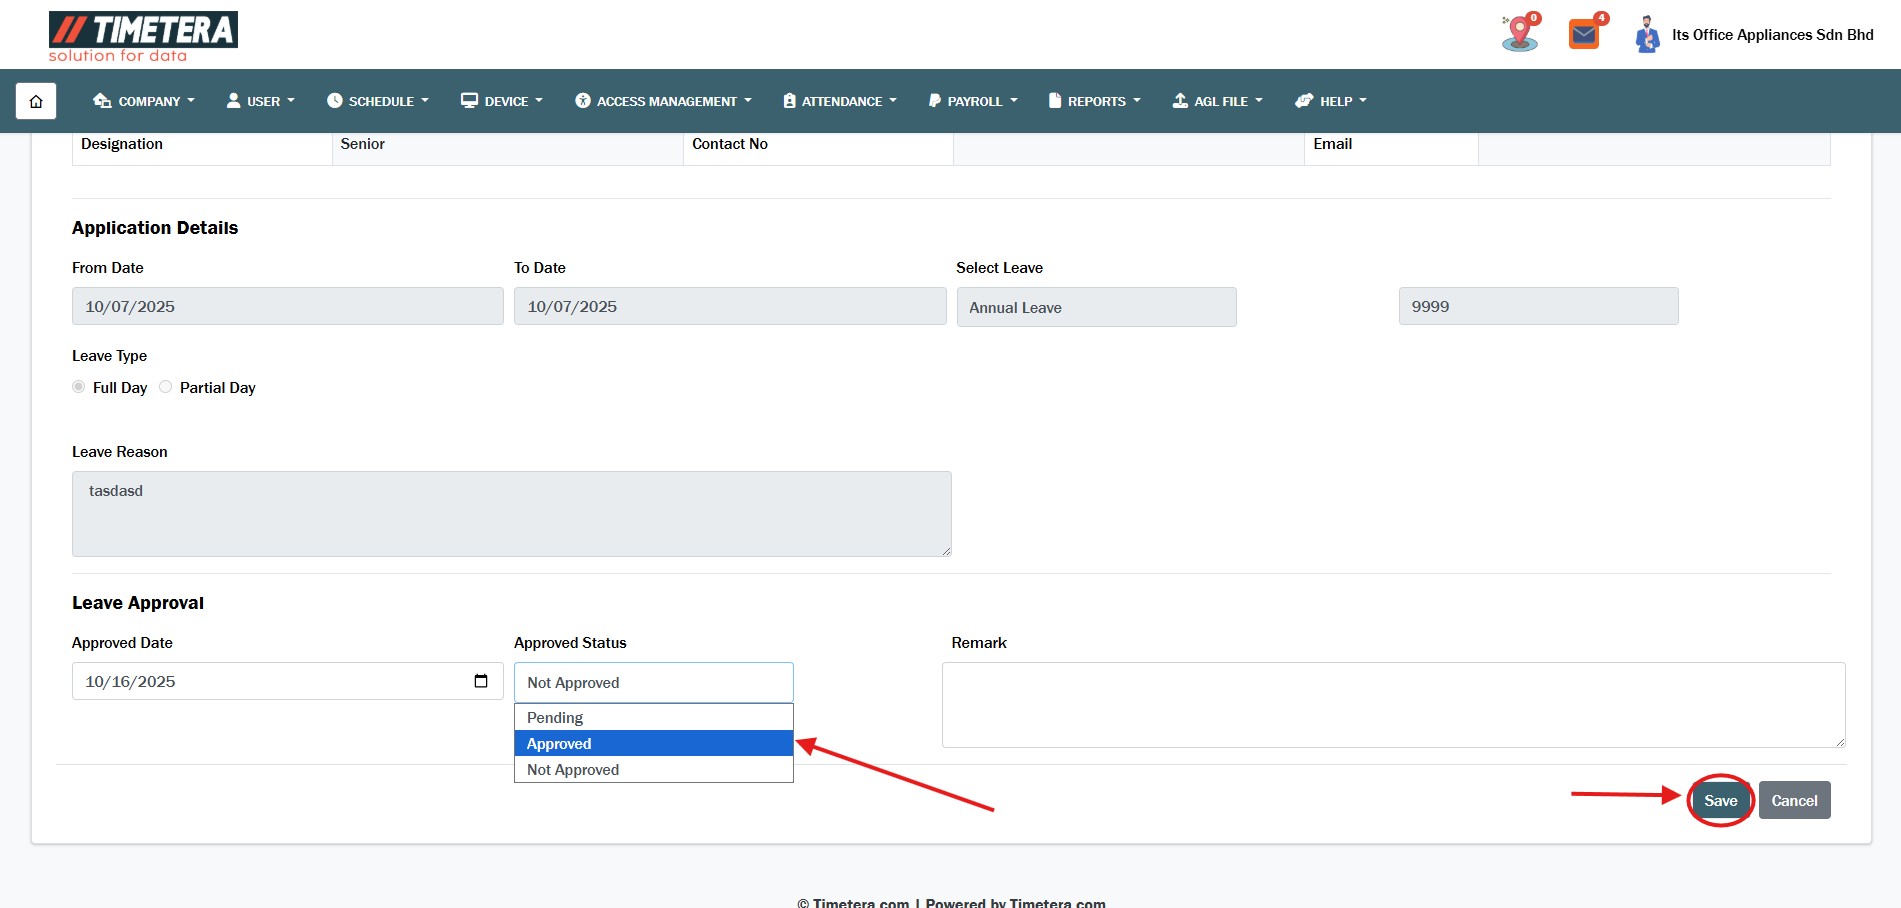Open calendar picker in Approved Date
The height and width of the screenshot is (908, 1901).
[481, 681]
